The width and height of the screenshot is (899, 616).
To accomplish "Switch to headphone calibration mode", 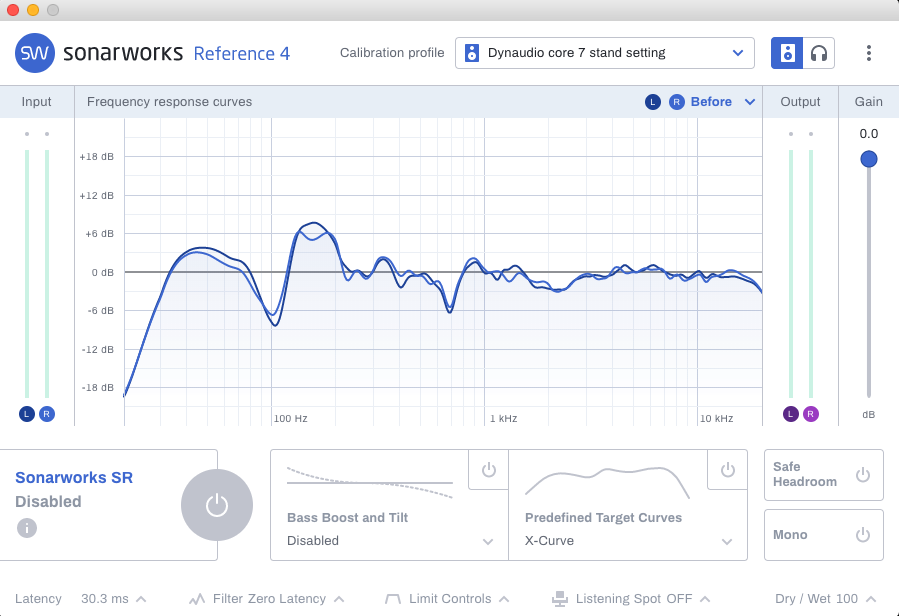I will coord(819,53).
